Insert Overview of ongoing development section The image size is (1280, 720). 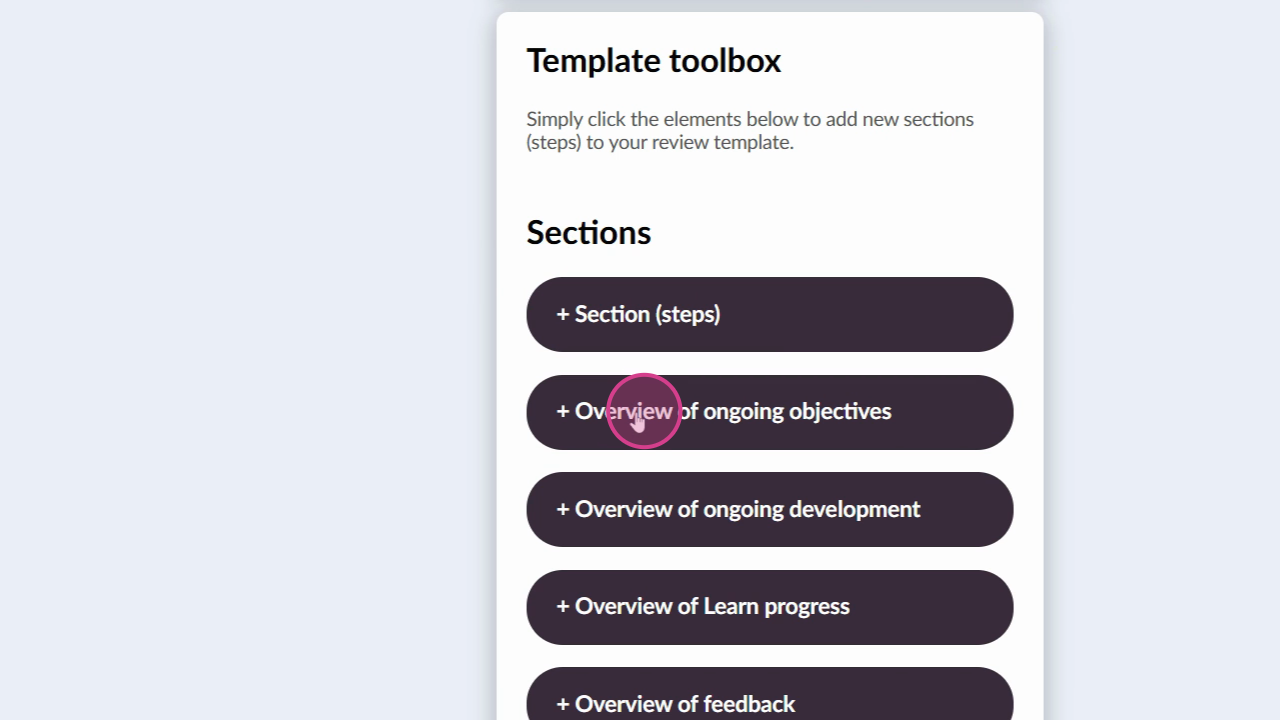[769, 509]
